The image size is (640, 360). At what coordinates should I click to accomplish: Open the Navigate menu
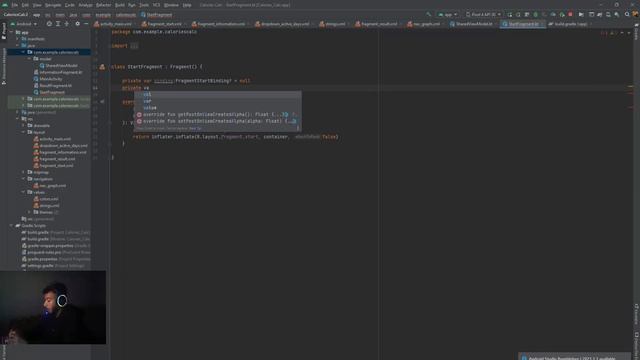[53, 5]
